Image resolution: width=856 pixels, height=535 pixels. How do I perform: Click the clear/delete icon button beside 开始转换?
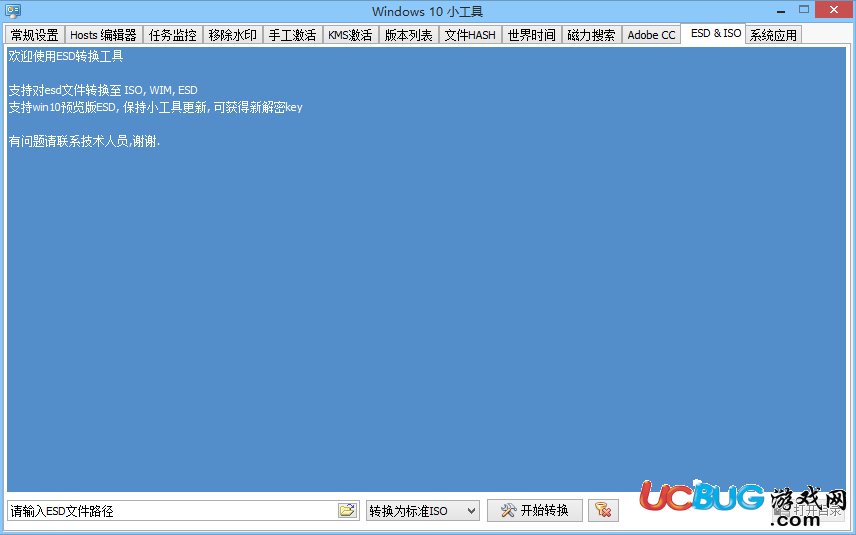(x=603, y=510)
